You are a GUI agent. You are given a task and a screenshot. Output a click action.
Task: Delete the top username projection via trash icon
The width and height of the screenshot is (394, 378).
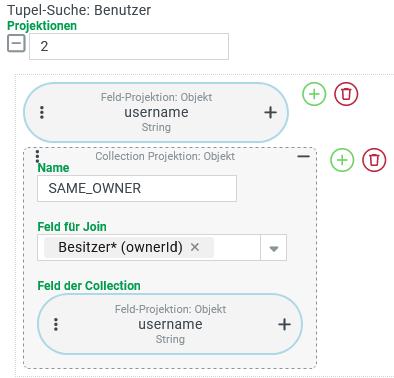point(346,94)
